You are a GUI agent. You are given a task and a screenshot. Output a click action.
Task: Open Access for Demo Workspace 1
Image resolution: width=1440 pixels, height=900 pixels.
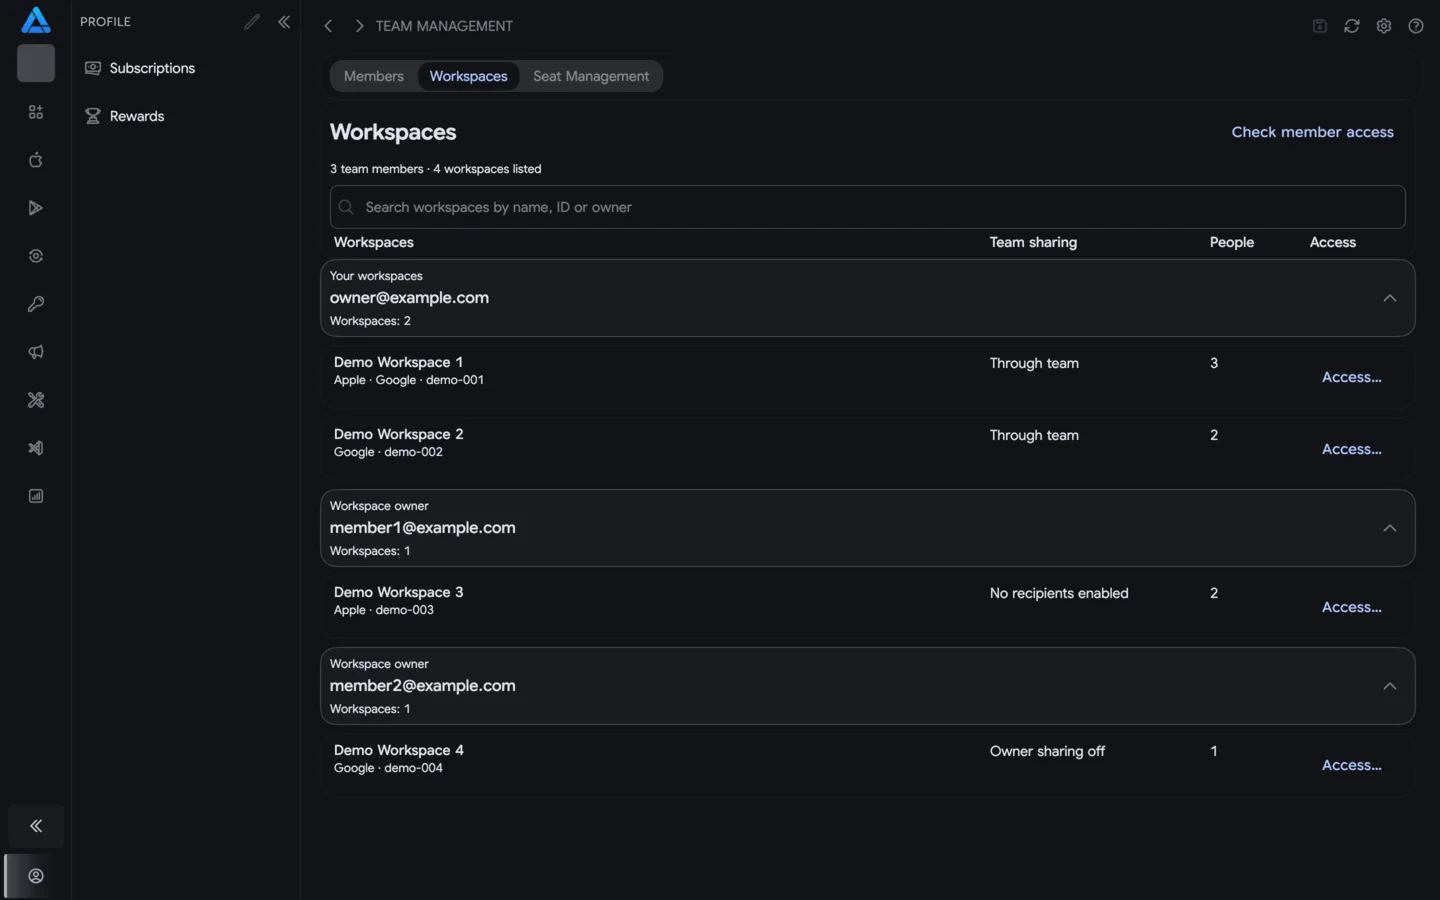[x=1352, y=377]
